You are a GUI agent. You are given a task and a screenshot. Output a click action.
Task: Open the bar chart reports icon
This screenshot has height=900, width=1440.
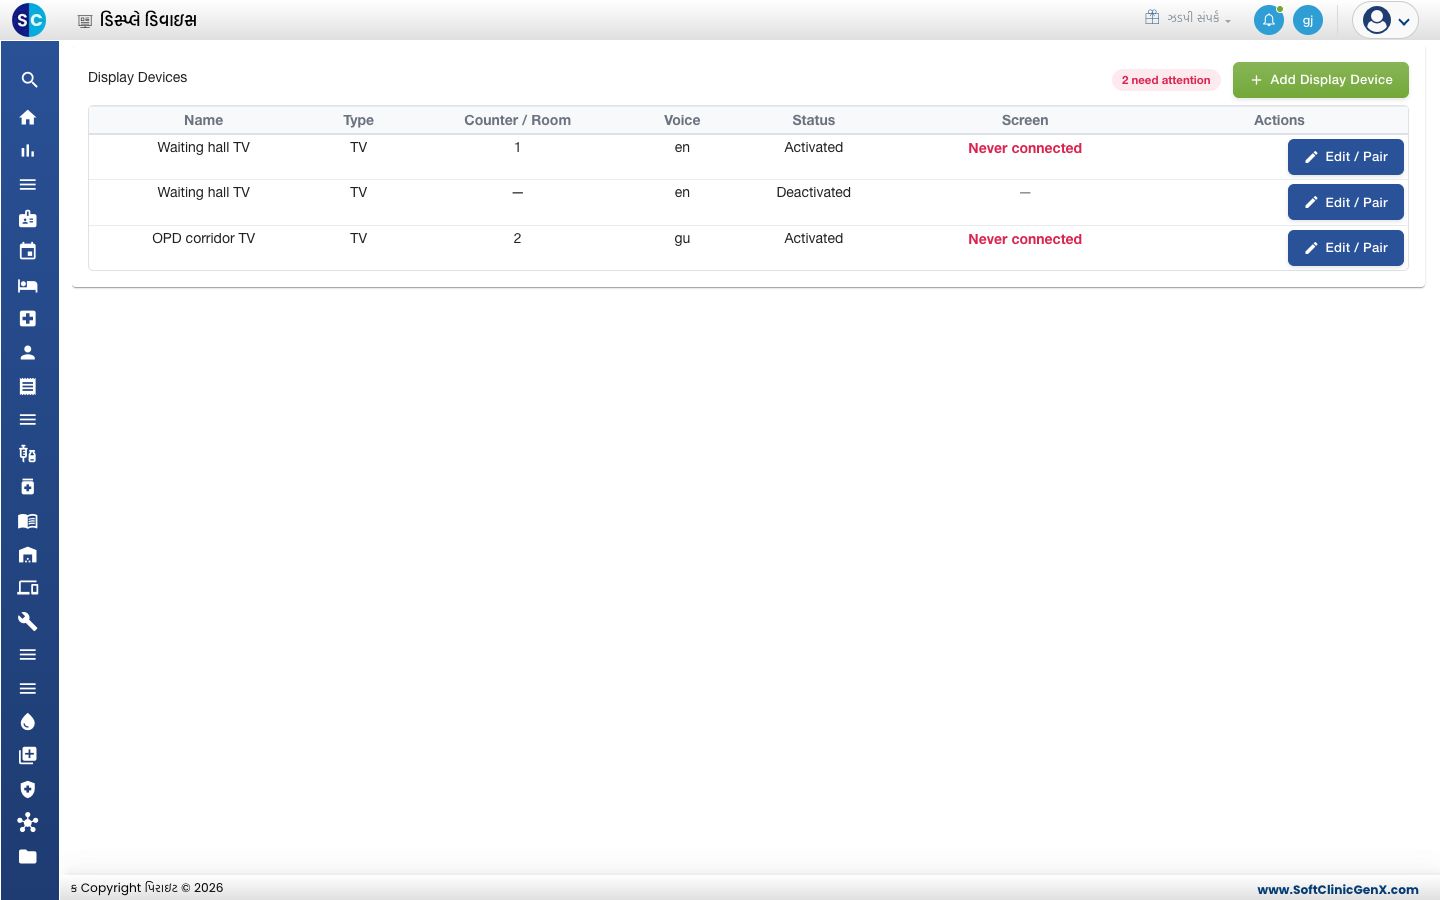(28, 151)
